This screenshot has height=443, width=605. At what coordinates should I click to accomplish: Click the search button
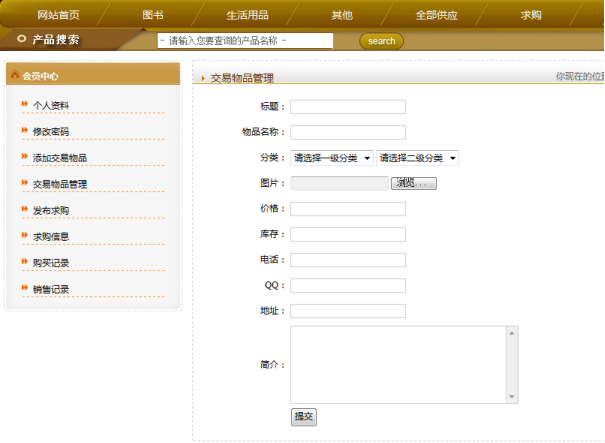click(x=382, y=41)
